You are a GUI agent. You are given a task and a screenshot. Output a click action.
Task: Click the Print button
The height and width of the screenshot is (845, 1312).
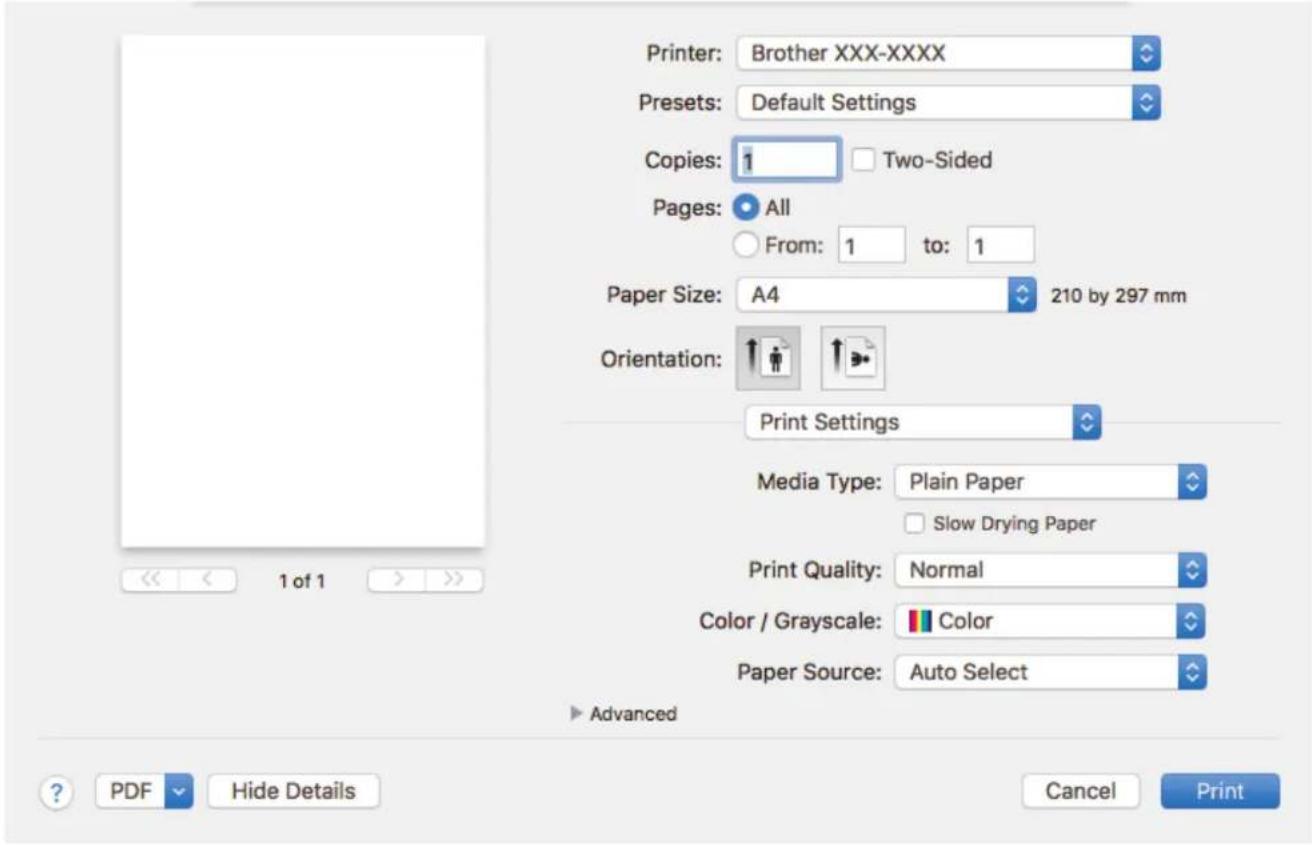1220,792
